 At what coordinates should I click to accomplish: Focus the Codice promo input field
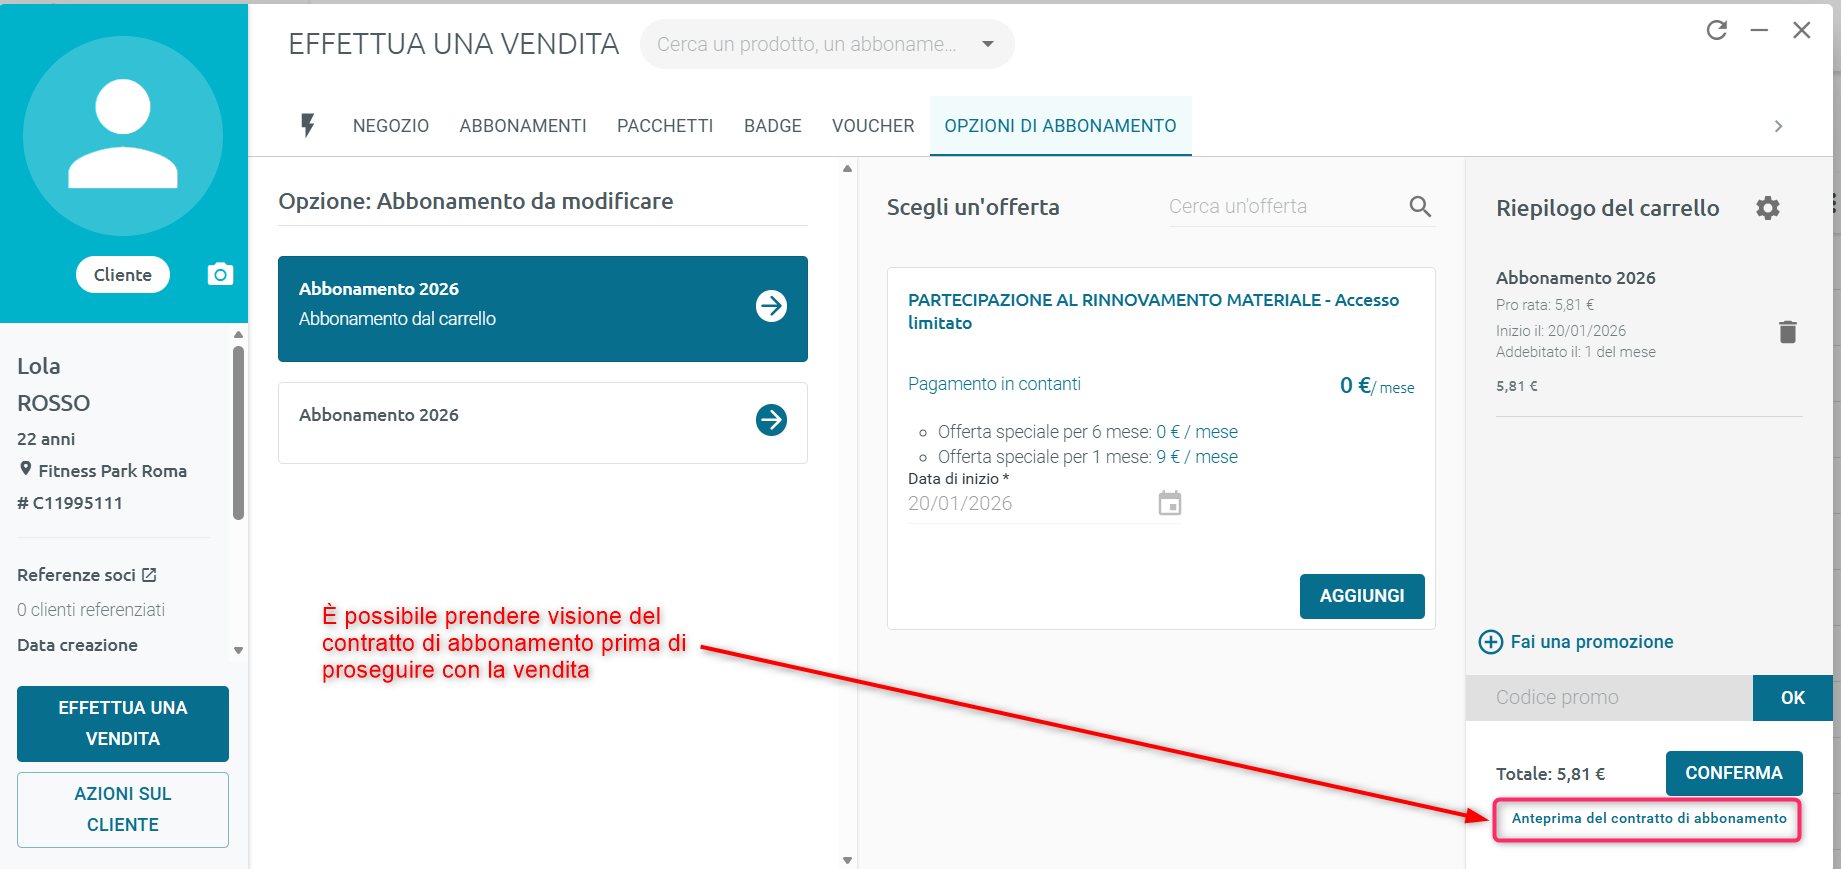pos(1609,698)
